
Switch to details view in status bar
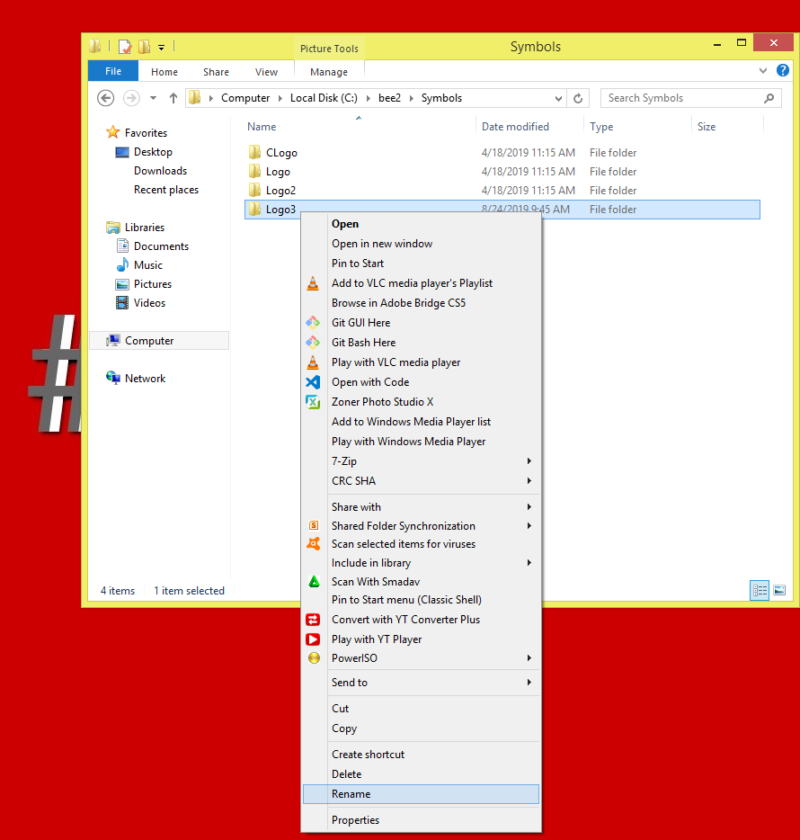pos(759,591)
